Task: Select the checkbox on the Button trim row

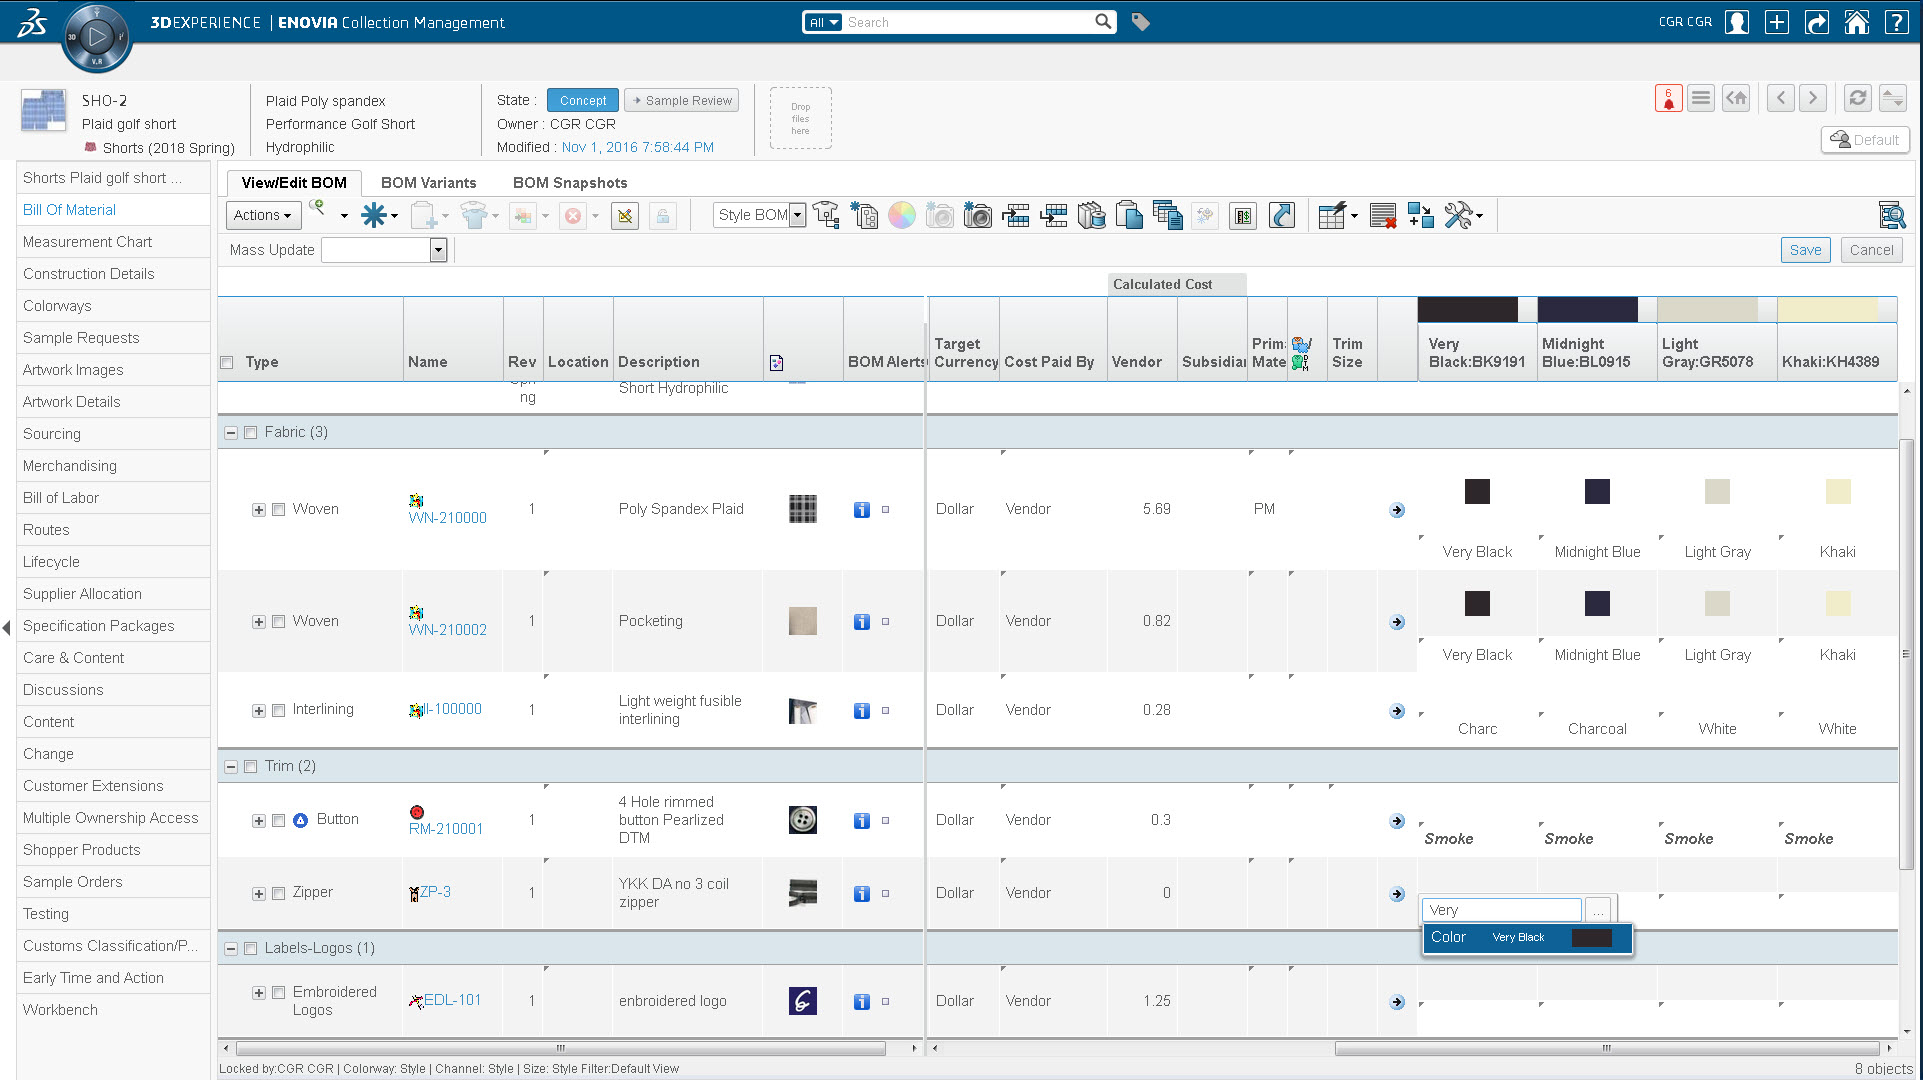Action: coord(278,820)
